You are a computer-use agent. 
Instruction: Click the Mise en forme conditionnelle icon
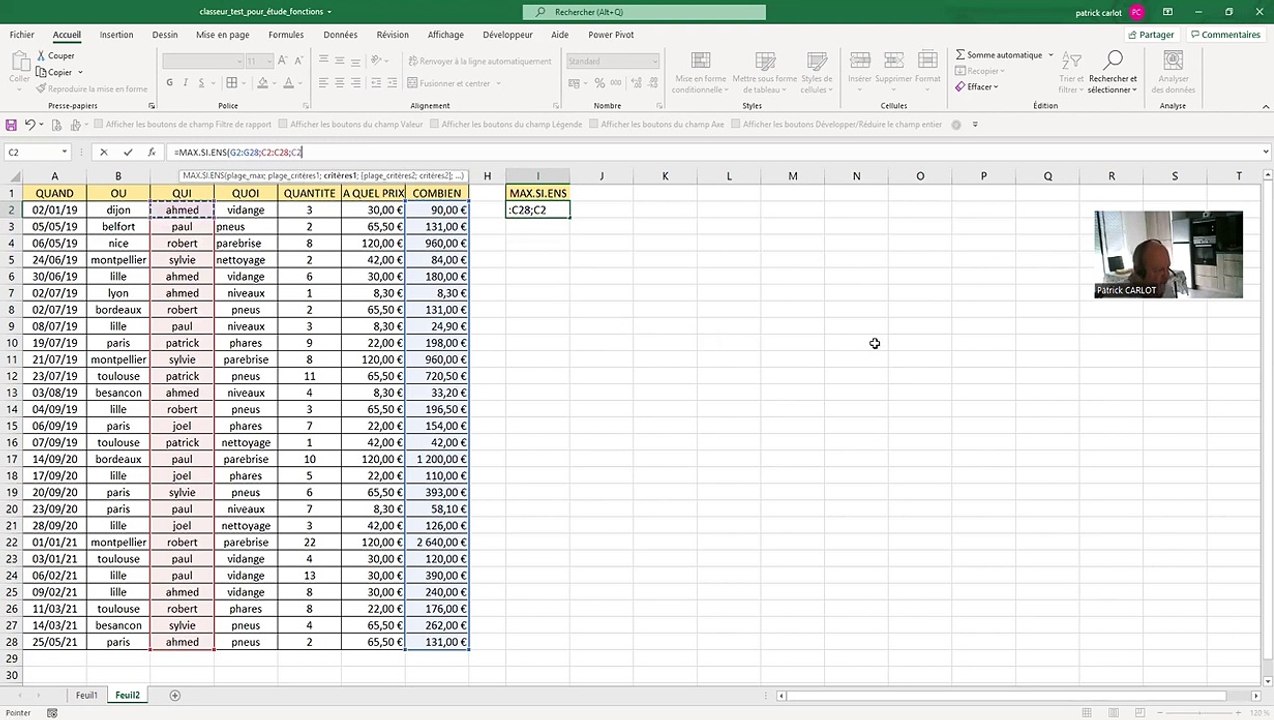pos(700,61)
